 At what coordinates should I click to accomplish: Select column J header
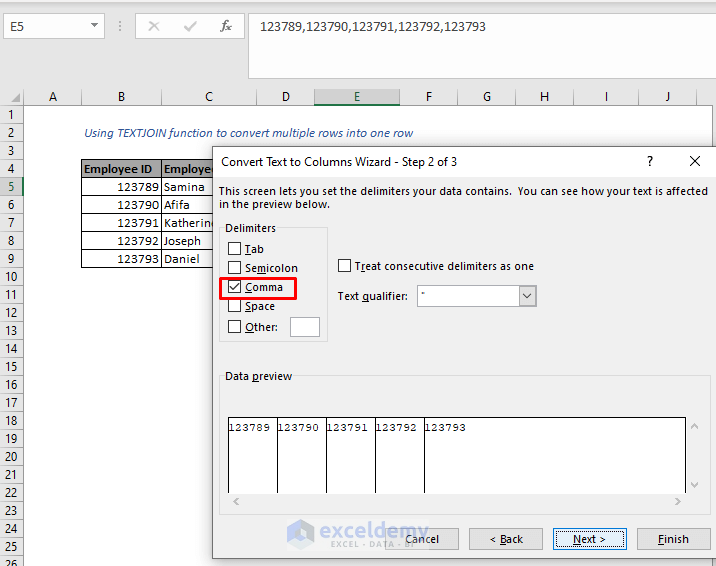pyautogui.click(x=668, y=97)
